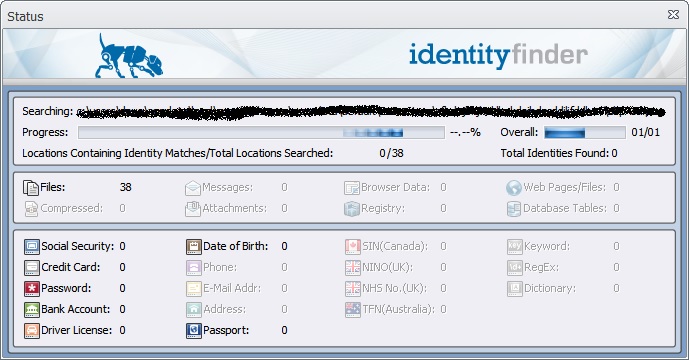Click the robot dog logo
The height and width of the screenshot is (360, 689).
(129, 56)
